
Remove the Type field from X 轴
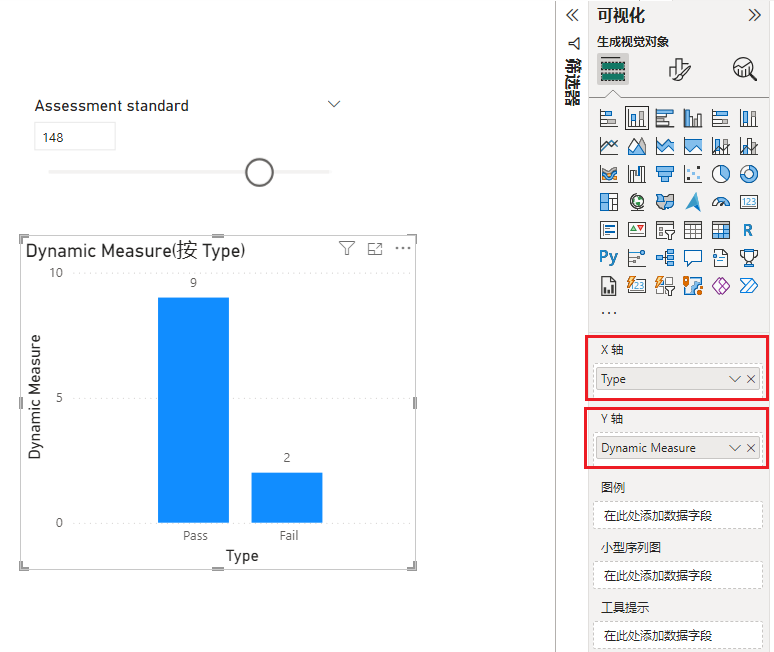[751, 379]
